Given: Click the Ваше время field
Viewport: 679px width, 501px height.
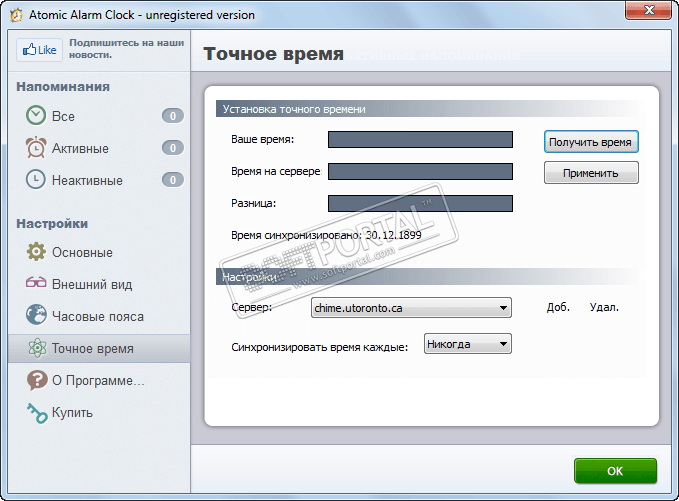Looking at the screenshot, I should [x=420, y=139].
